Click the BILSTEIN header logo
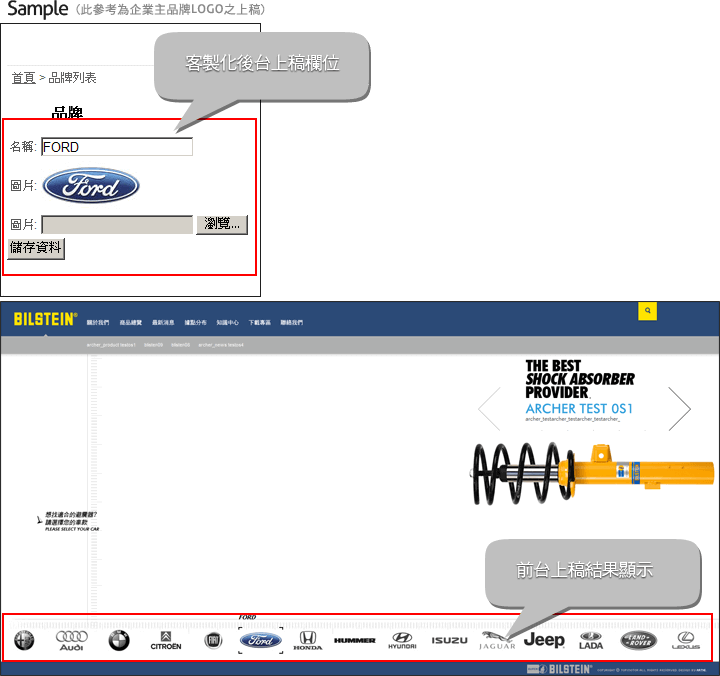Viewport: 720px width, 676px height. click(x=45, y=319)
